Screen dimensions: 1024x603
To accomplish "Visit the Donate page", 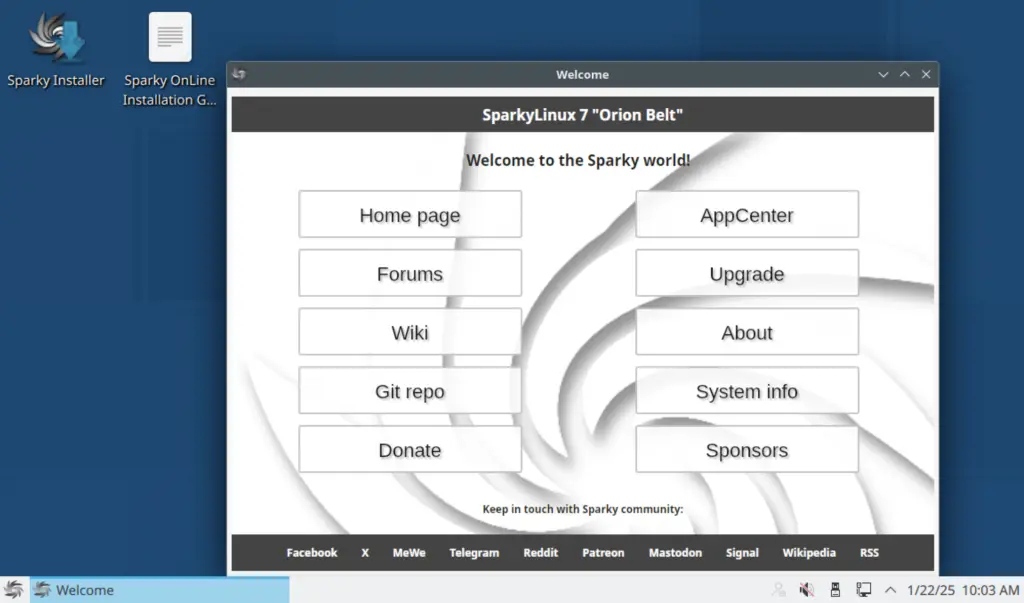I will coord(409,449).
